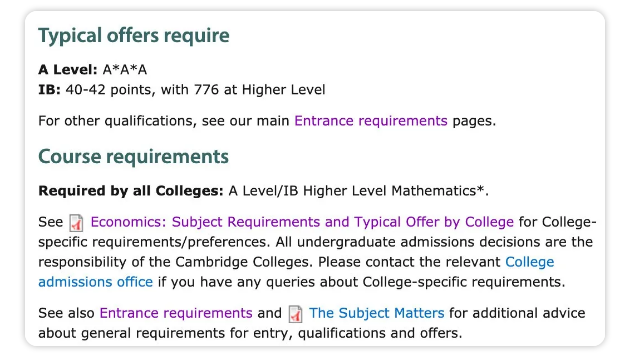Viewport: 632px width, 361px height.
Task: Click the For other qualifications sentence text
Action: point(164,121)
